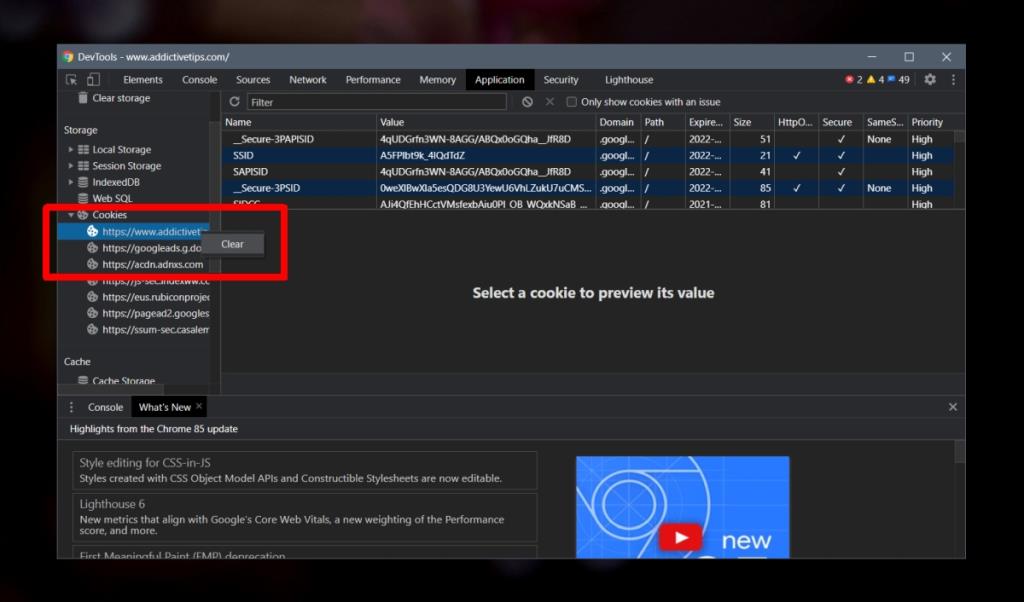The image size is (1024, 602).
Task: Click the block cookies icon next to filter
Action: pos(527,101)
